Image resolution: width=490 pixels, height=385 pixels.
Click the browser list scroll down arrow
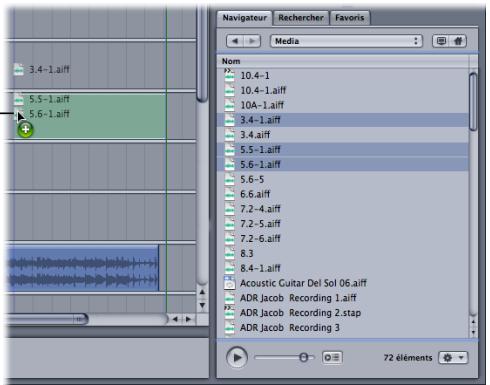(x=473, y=332)
